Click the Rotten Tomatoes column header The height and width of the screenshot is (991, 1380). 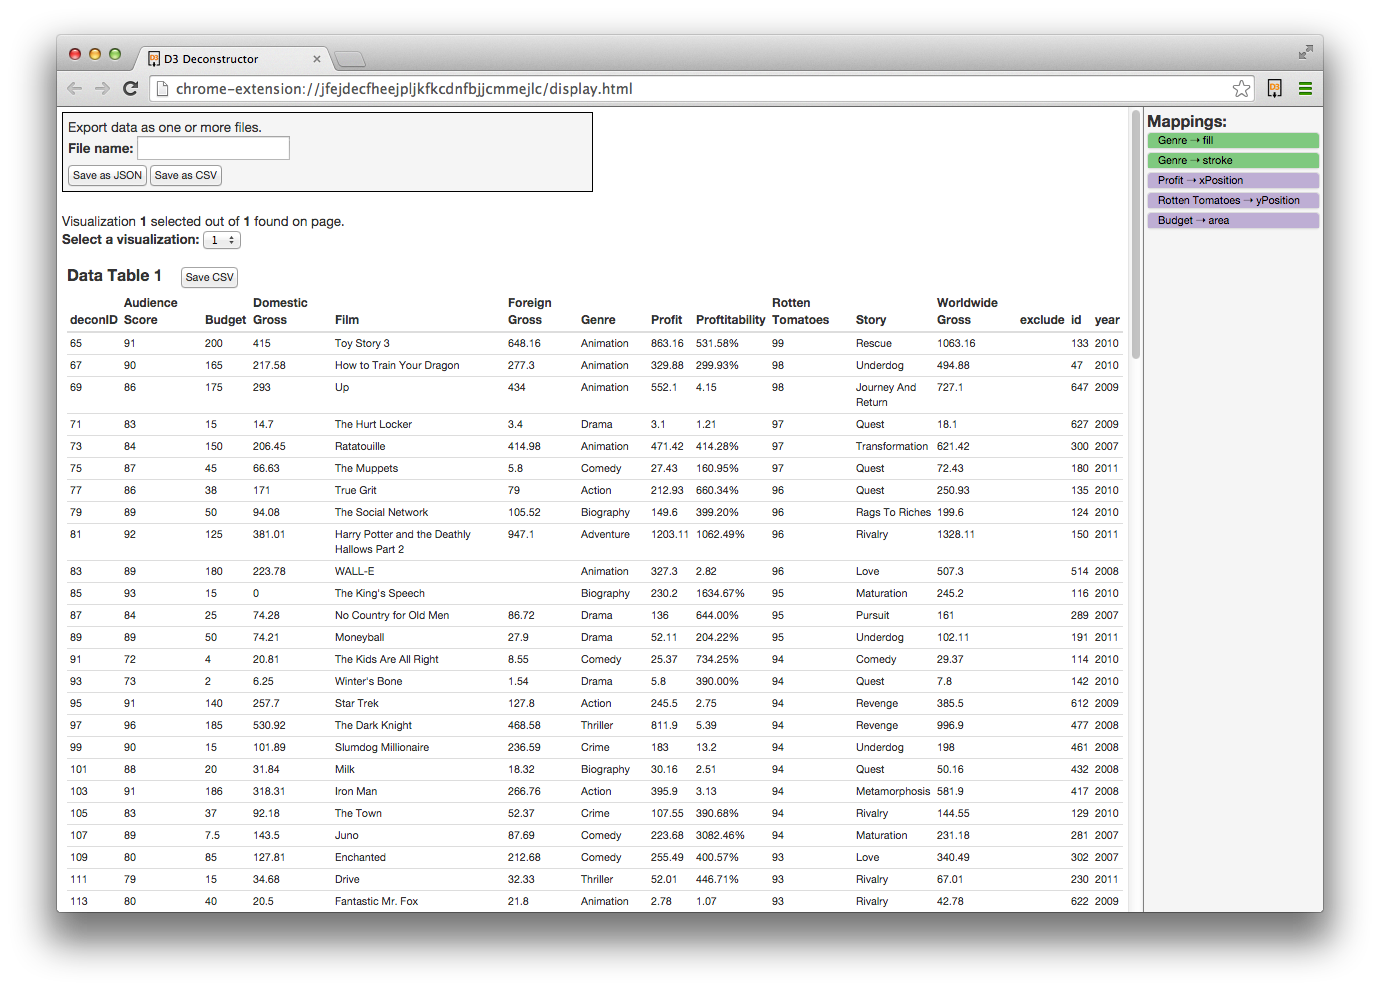pos(800,311)
